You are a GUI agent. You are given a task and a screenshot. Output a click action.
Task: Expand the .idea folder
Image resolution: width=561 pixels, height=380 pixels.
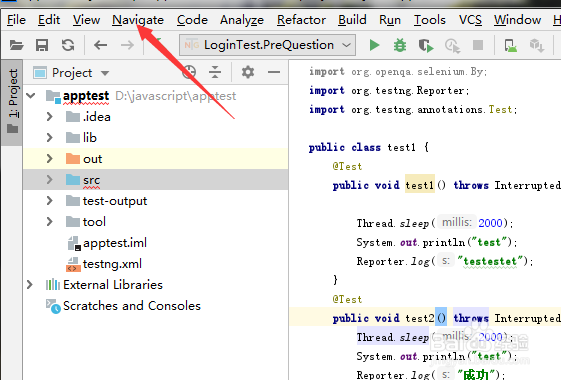[50, 117]
